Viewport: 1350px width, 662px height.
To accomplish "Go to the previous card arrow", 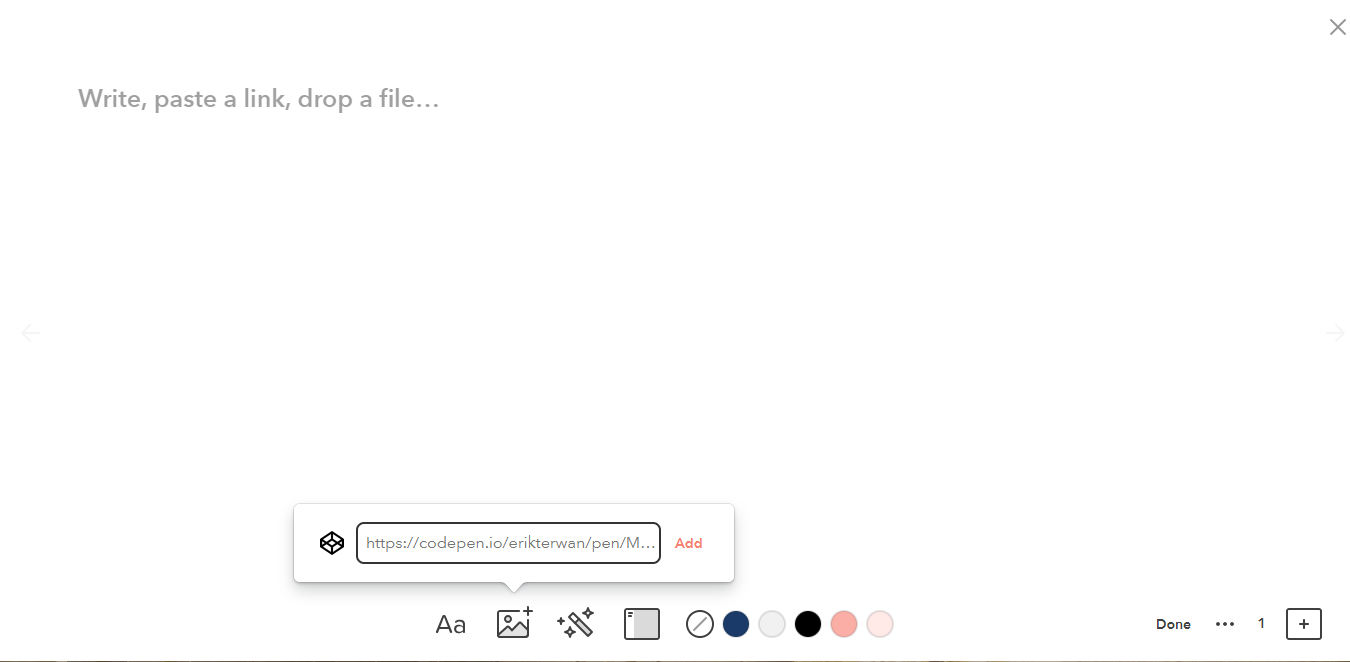I will click(31, 332).
